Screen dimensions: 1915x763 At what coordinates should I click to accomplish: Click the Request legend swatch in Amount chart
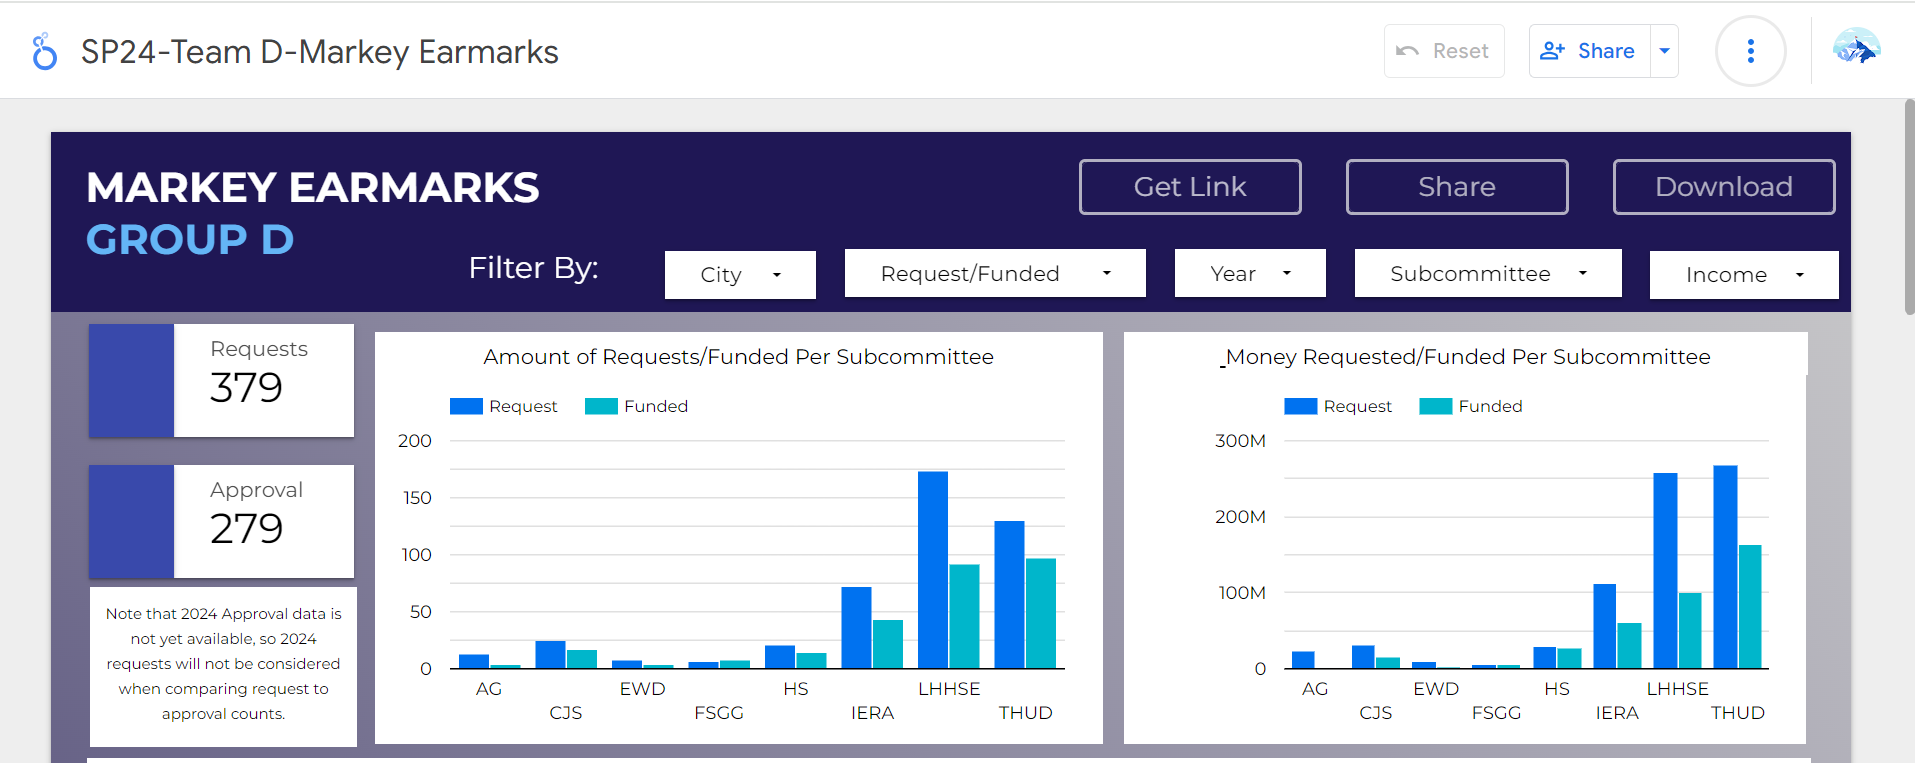point(466,406)
